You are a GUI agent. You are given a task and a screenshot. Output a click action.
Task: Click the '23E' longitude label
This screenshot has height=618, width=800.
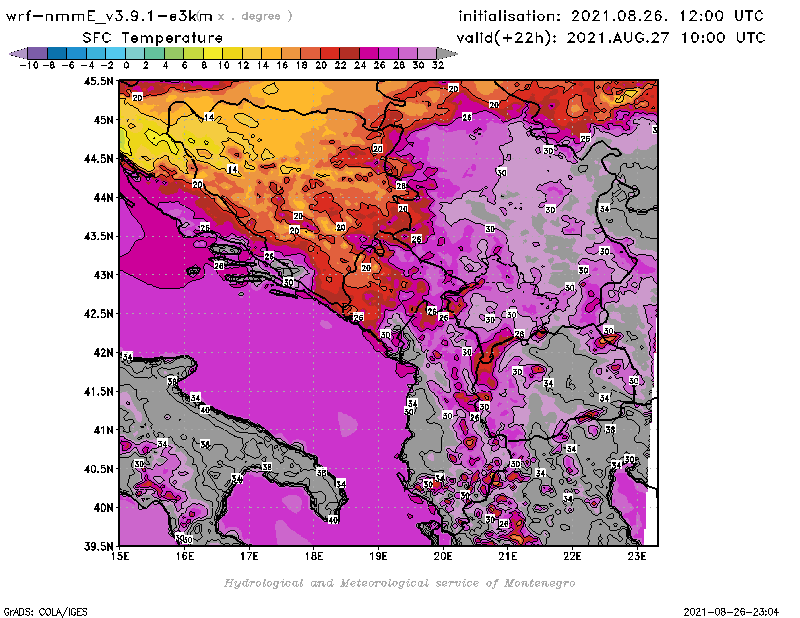(x=637, y=556)
